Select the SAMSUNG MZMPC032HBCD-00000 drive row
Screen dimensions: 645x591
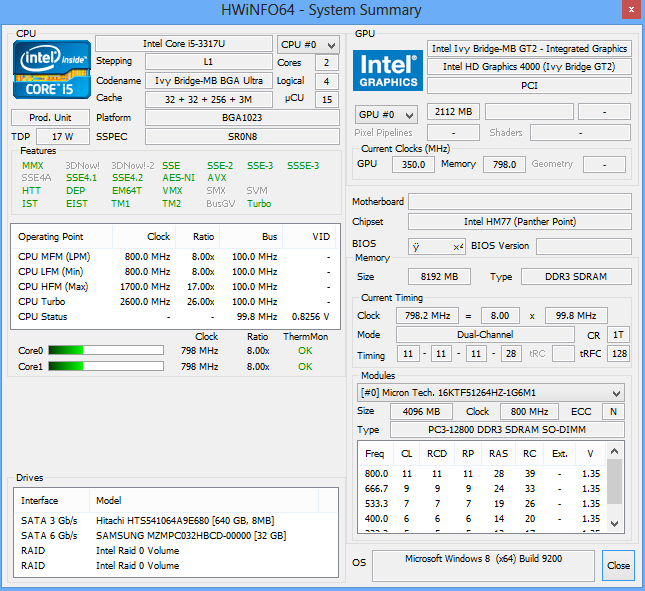(176, 535)
